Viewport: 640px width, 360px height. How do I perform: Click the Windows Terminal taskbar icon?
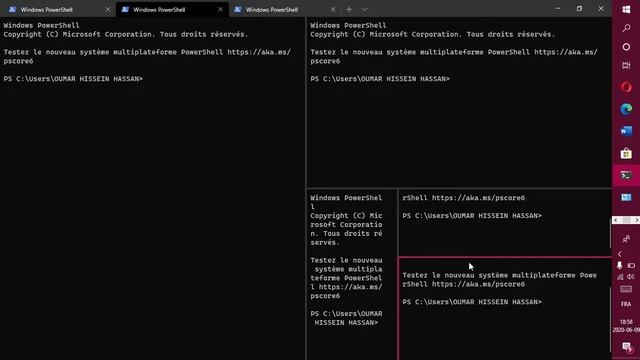coord(626,176)
